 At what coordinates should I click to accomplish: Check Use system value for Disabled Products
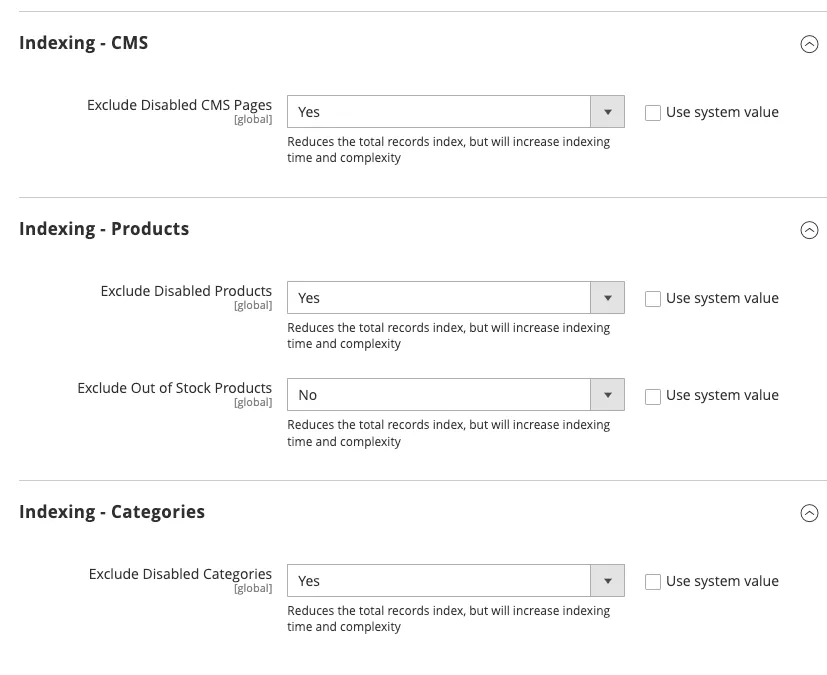pyautogui.click(x=652, y=299)
